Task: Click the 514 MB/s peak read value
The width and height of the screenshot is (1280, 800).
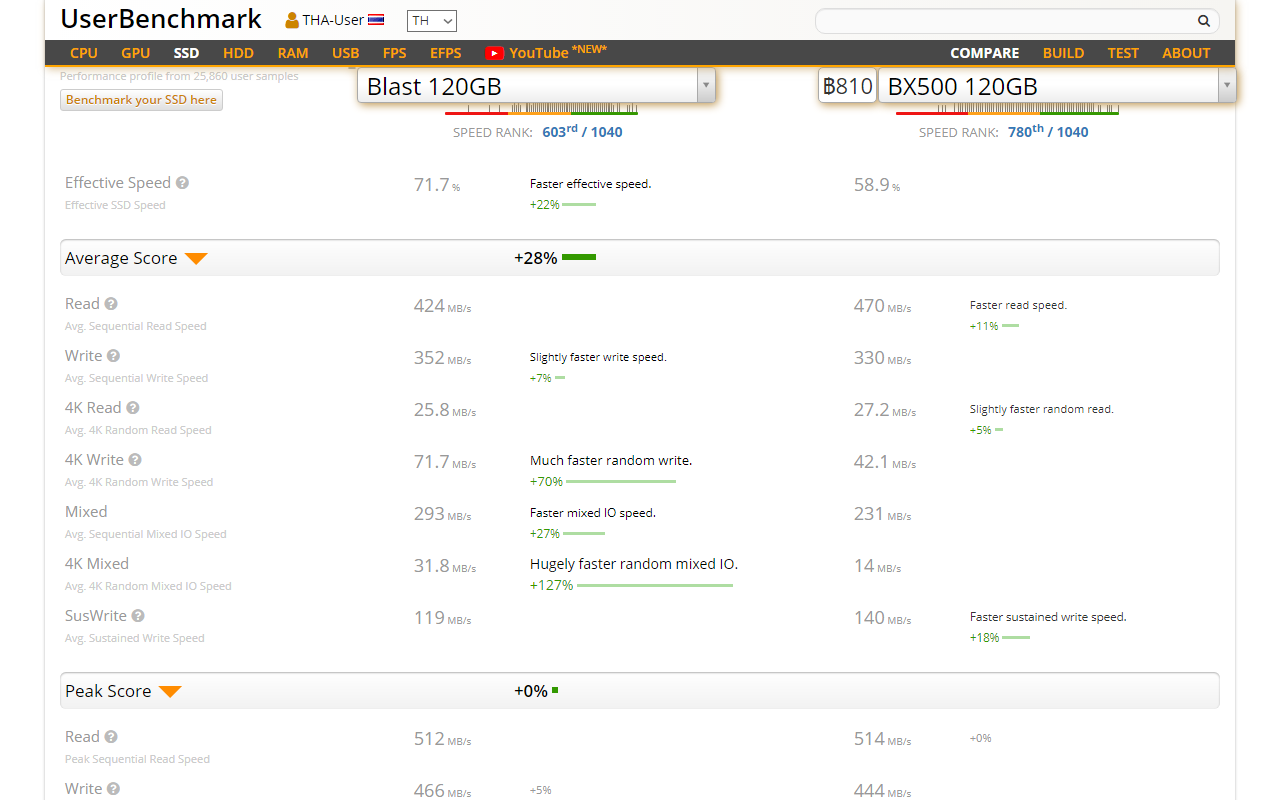Action: point(882,739)
